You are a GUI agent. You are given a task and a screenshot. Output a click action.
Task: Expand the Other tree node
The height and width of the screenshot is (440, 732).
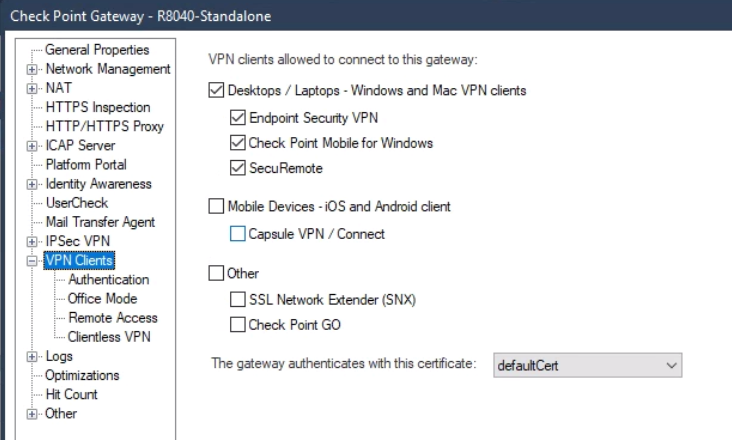(x=32, y=414)
